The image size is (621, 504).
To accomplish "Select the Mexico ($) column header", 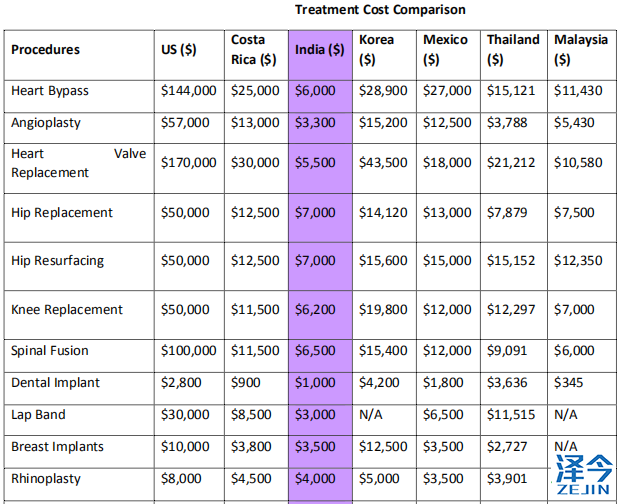I will click(445, 50).
